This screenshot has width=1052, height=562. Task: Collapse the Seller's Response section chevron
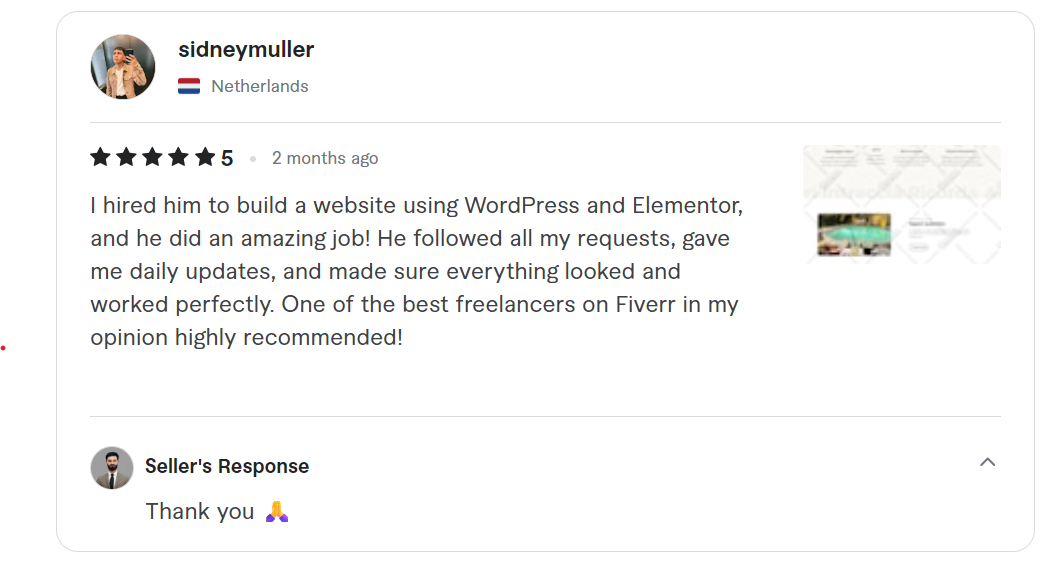(x=987, y=462)
